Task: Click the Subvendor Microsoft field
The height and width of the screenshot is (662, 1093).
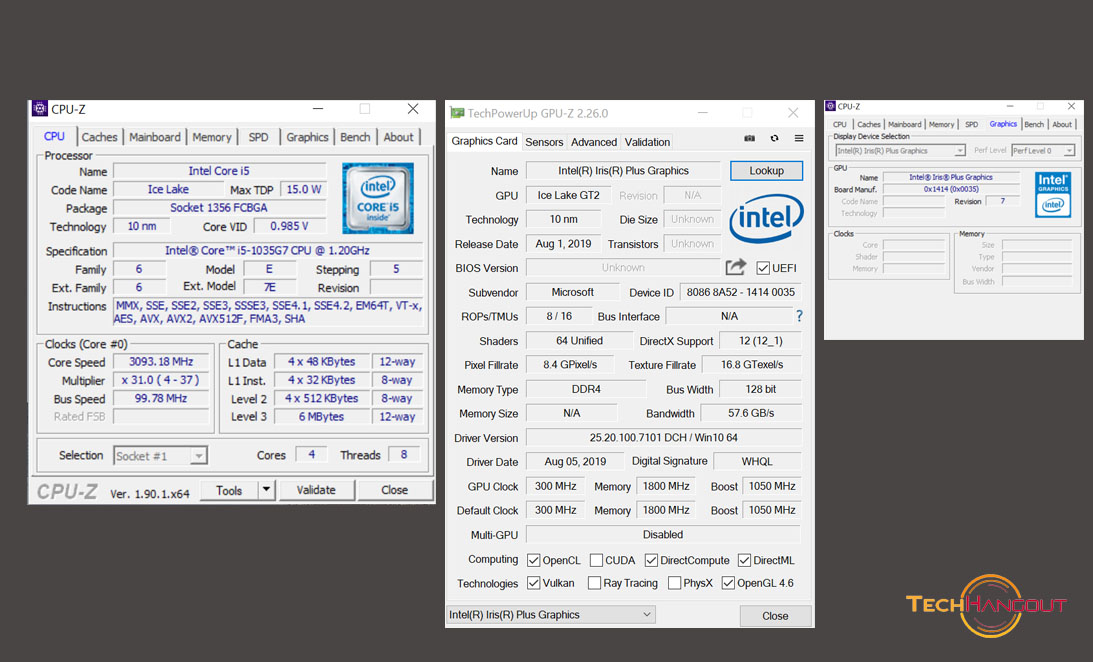Action: [572, 292]
